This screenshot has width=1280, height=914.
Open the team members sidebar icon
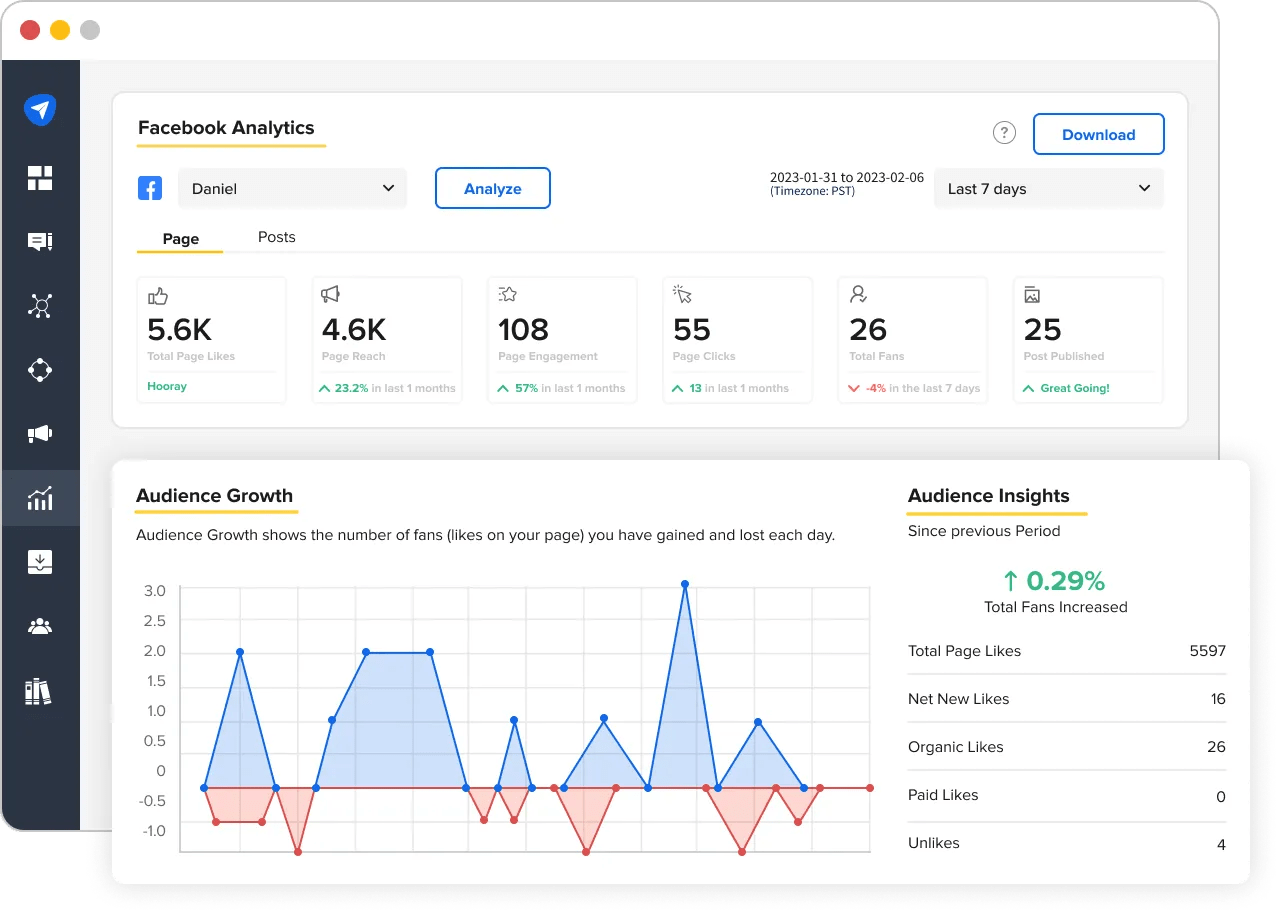click(x=40, y=626)
